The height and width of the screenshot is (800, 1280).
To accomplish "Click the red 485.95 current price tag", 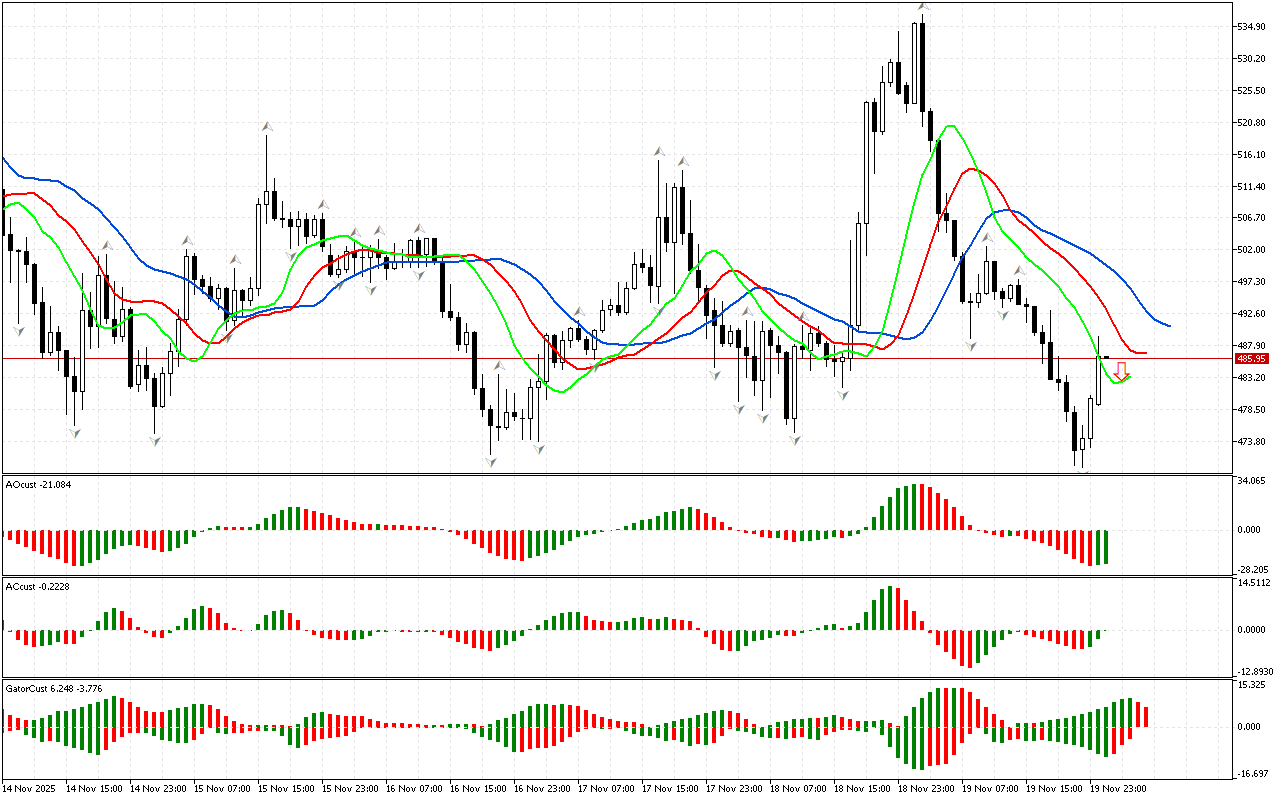I will (x=1251, y=358).
